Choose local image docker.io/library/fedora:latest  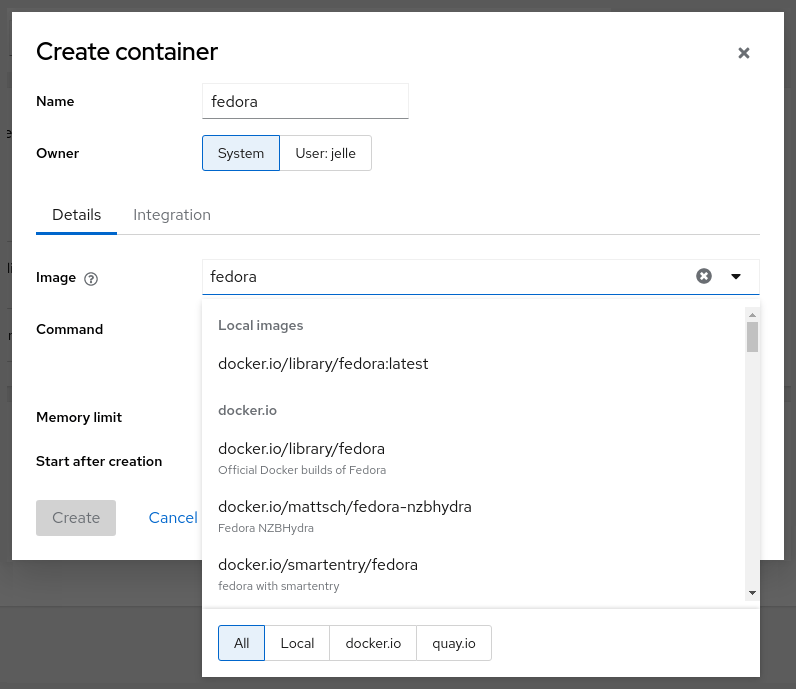tap(323, 364)
